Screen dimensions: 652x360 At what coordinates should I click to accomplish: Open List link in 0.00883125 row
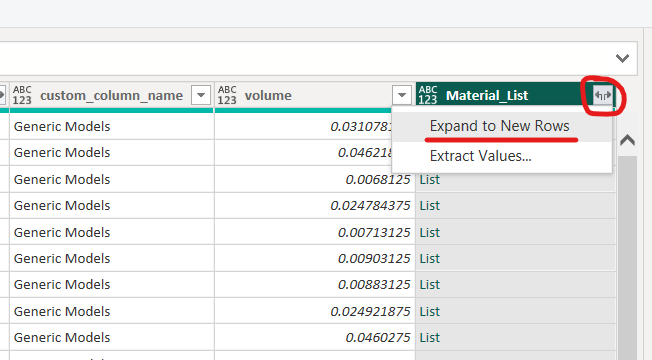[430, 285]
